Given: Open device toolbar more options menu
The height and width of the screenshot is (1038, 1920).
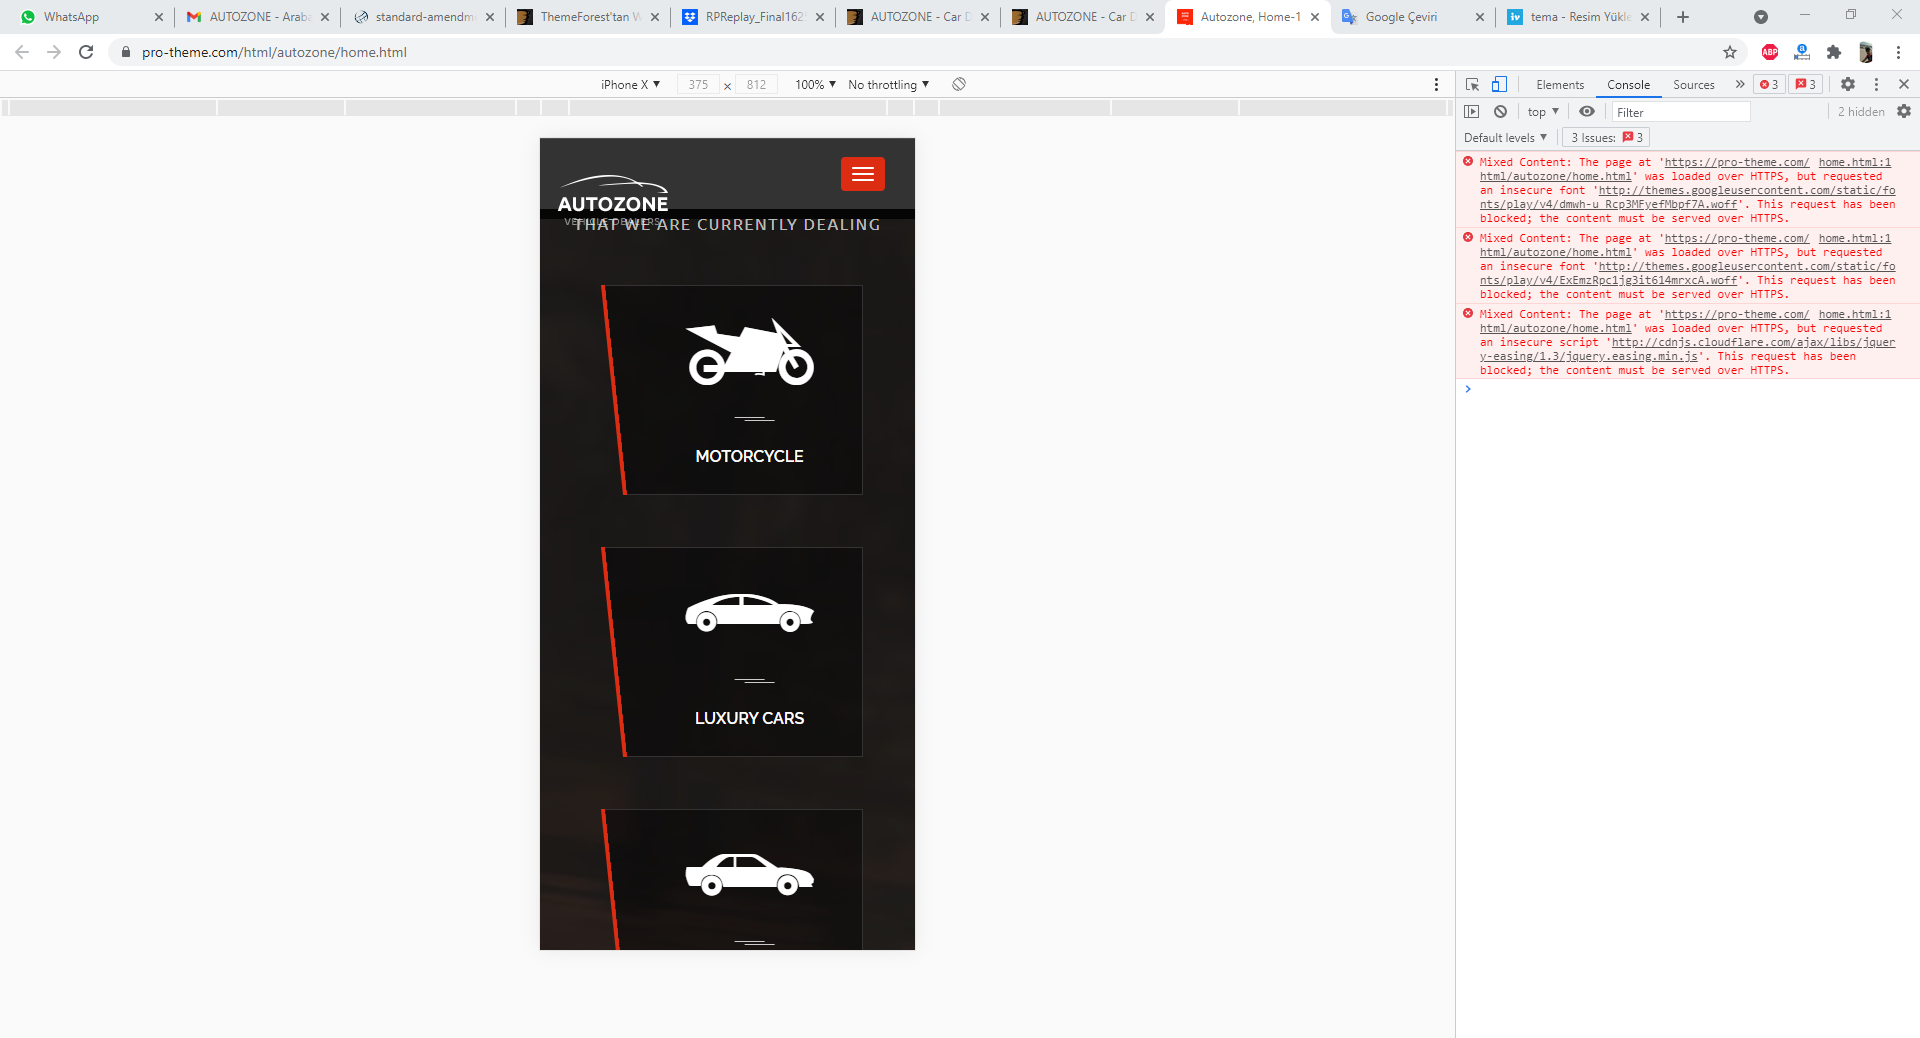Looking at the screenshot, I should 1437,85.
